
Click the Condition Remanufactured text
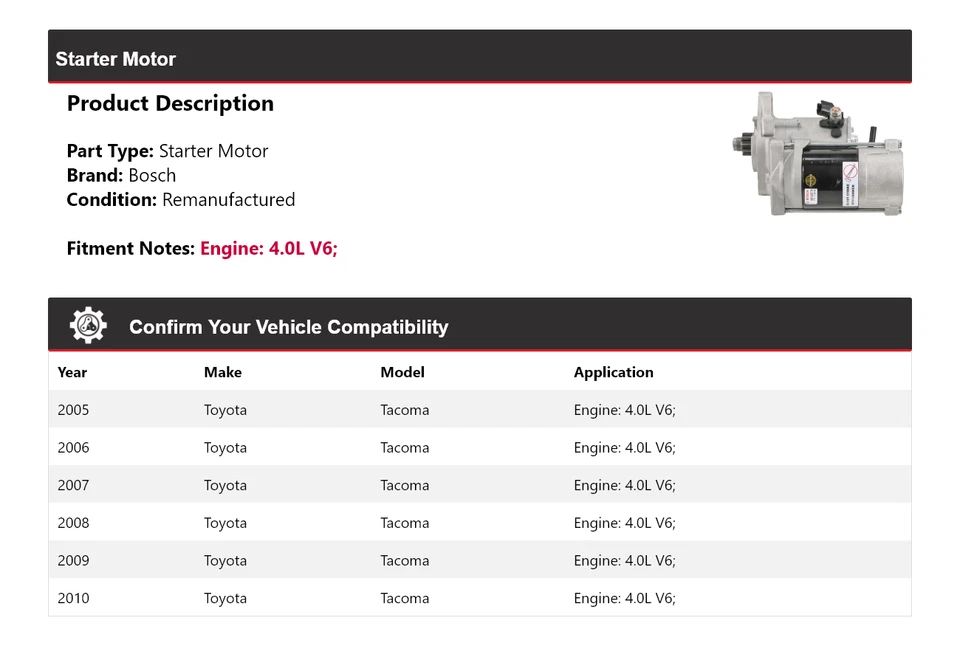[x=180, y=199]
